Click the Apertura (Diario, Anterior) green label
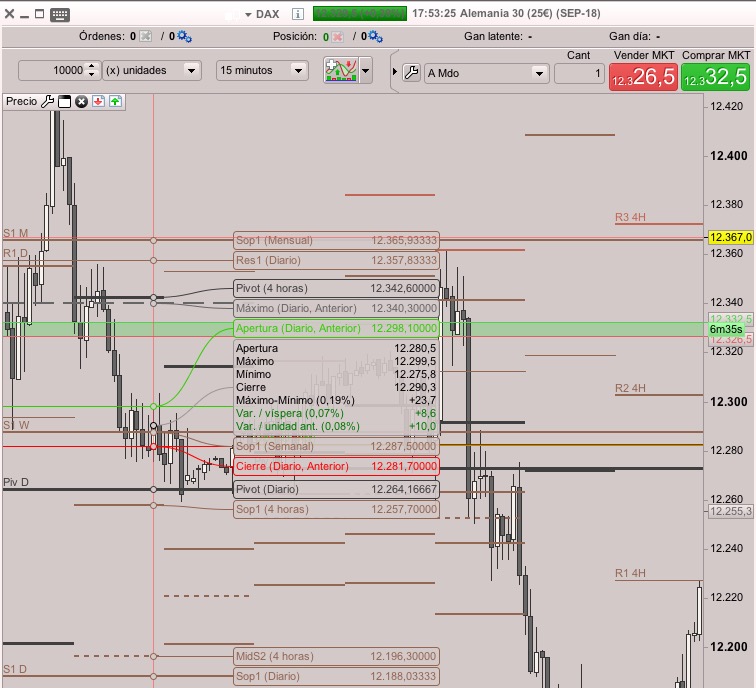The width and height of the screenshot is (756, 688). tap(336, 328)
